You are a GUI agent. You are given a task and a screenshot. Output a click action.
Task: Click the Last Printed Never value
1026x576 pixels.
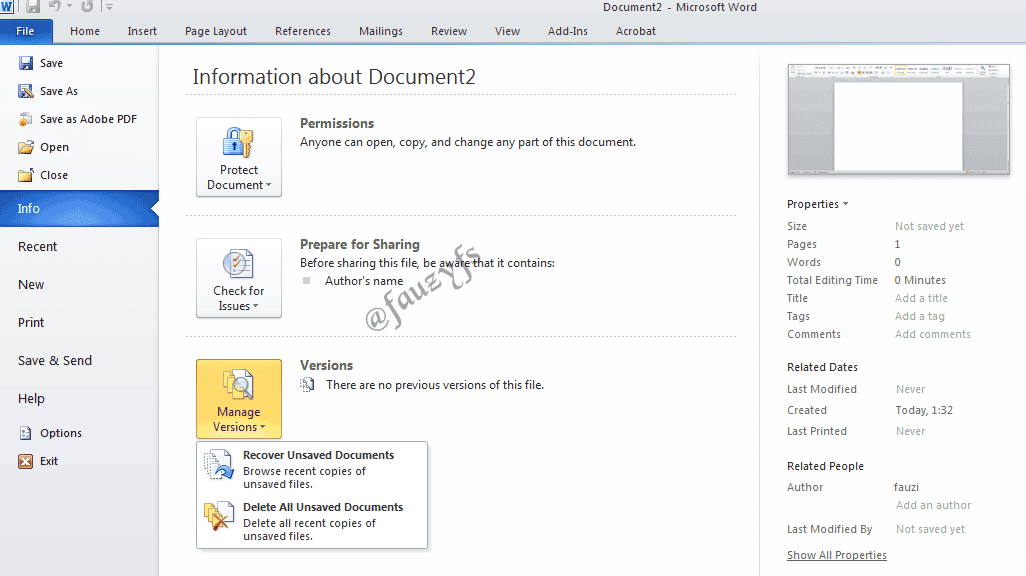910,431
